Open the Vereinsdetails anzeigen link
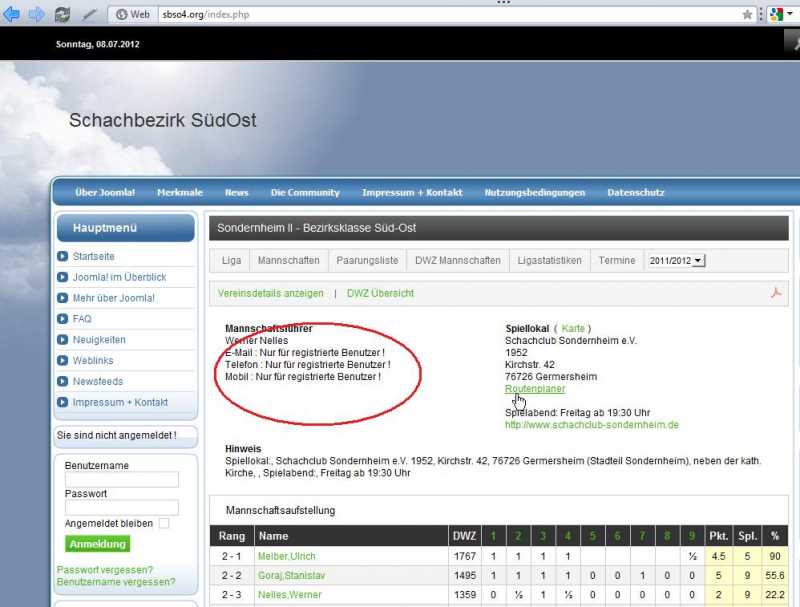Viewport: 800px width, 607px height. pos(271,293)
